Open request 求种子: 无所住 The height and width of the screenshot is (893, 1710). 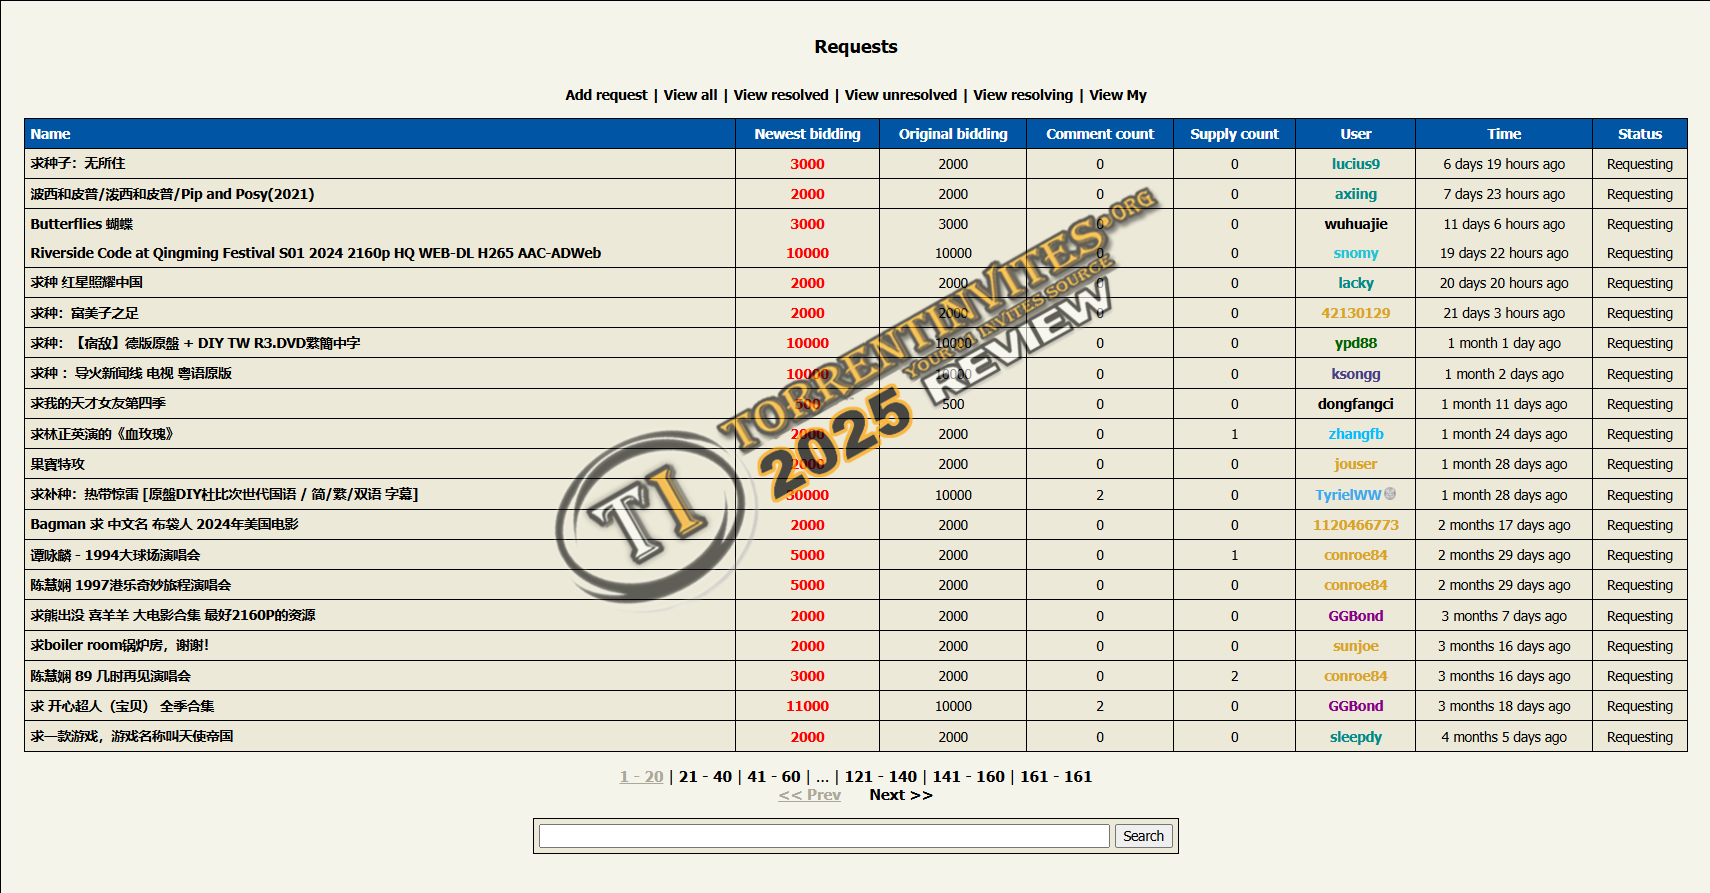tap(78, 163)
